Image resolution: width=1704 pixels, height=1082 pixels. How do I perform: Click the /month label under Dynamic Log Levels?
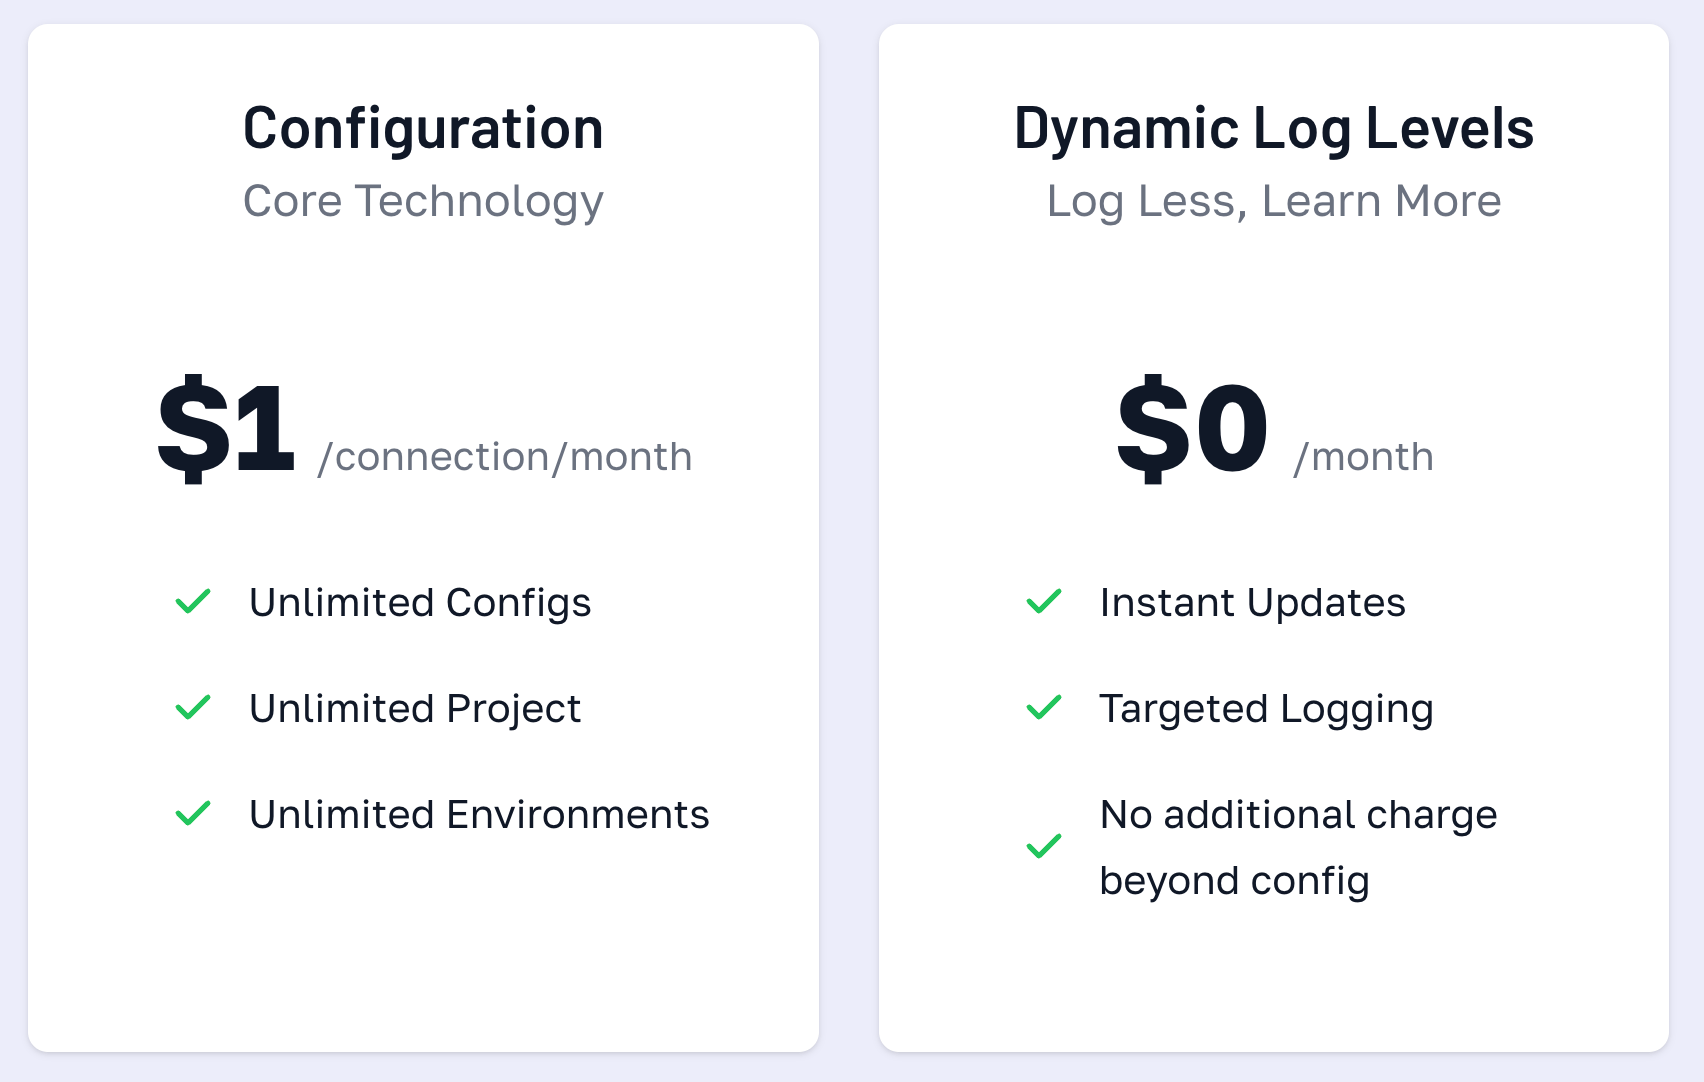pyautogui.click(x=1363, y=457)
